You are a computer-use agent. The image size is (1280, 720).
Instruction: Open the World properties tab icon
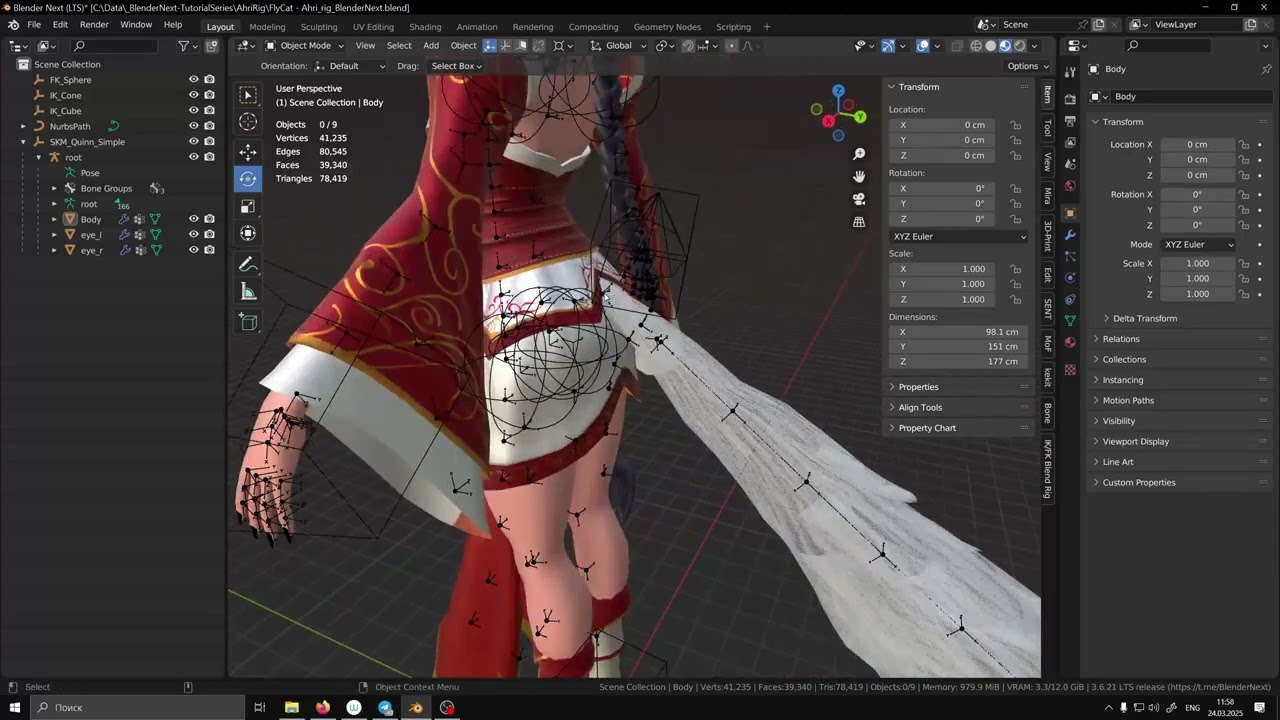1070,186
